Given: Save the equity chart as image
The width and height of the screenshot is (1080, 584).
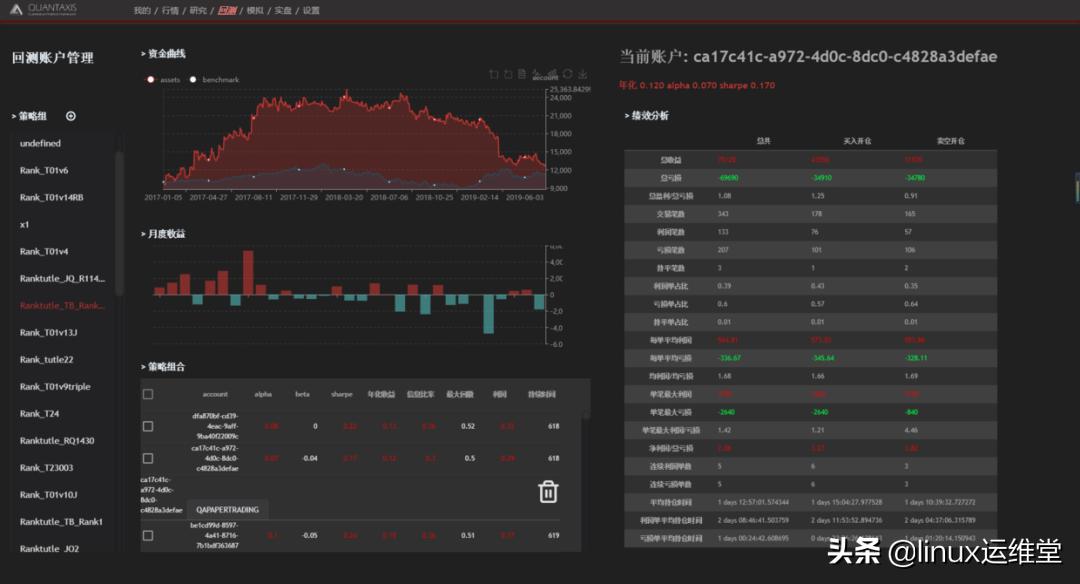Looking at the screenshot, I should point(583,74).
